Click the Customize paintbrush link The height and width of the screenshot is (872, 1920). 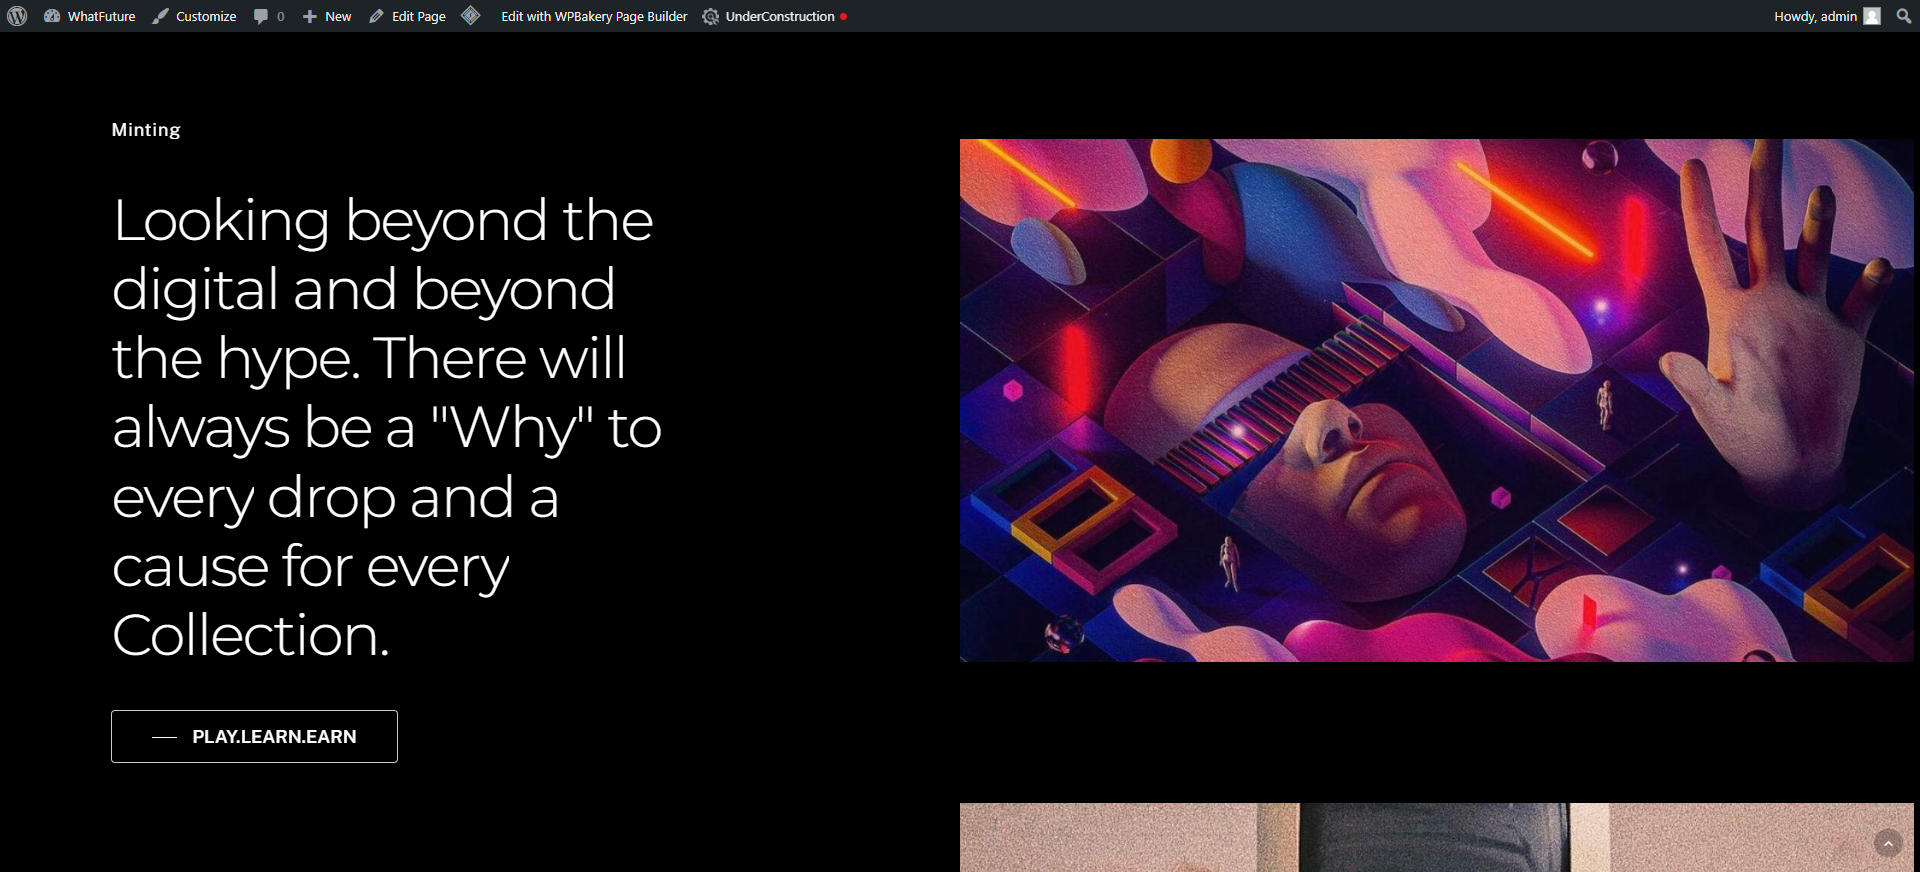[x=194, y=16]
